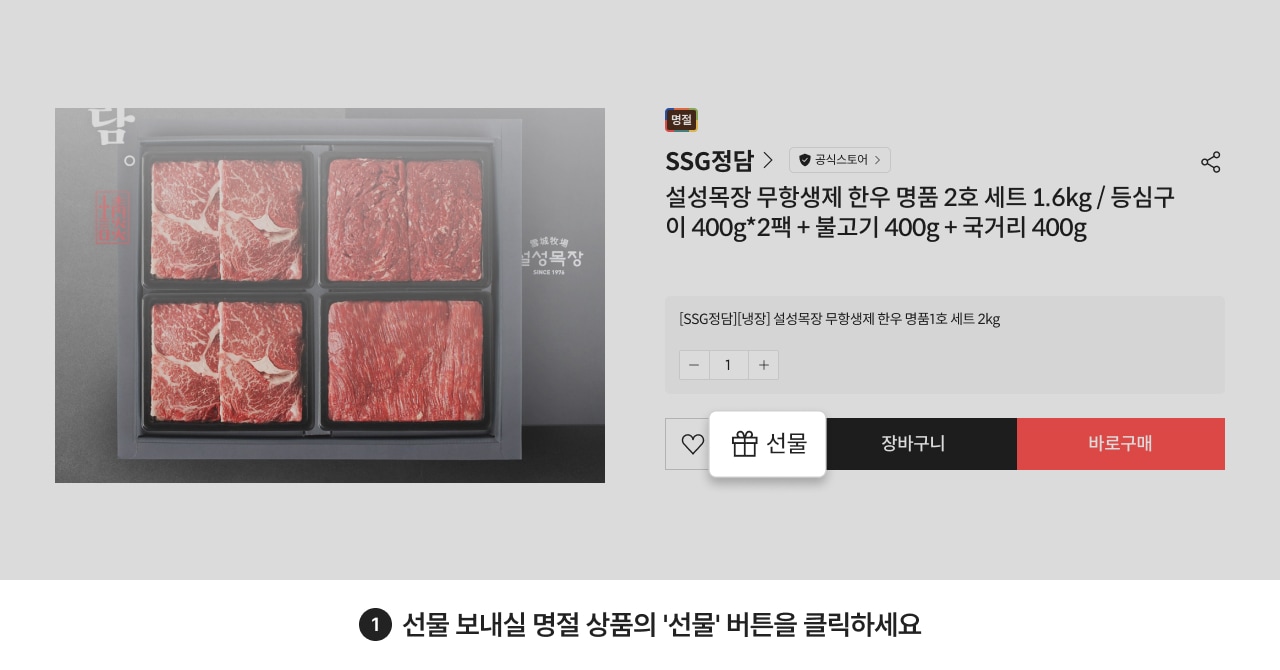Screen dimensions: 1280x670
Task: Expand the chevron next to SSG정담
Action: 768,160
